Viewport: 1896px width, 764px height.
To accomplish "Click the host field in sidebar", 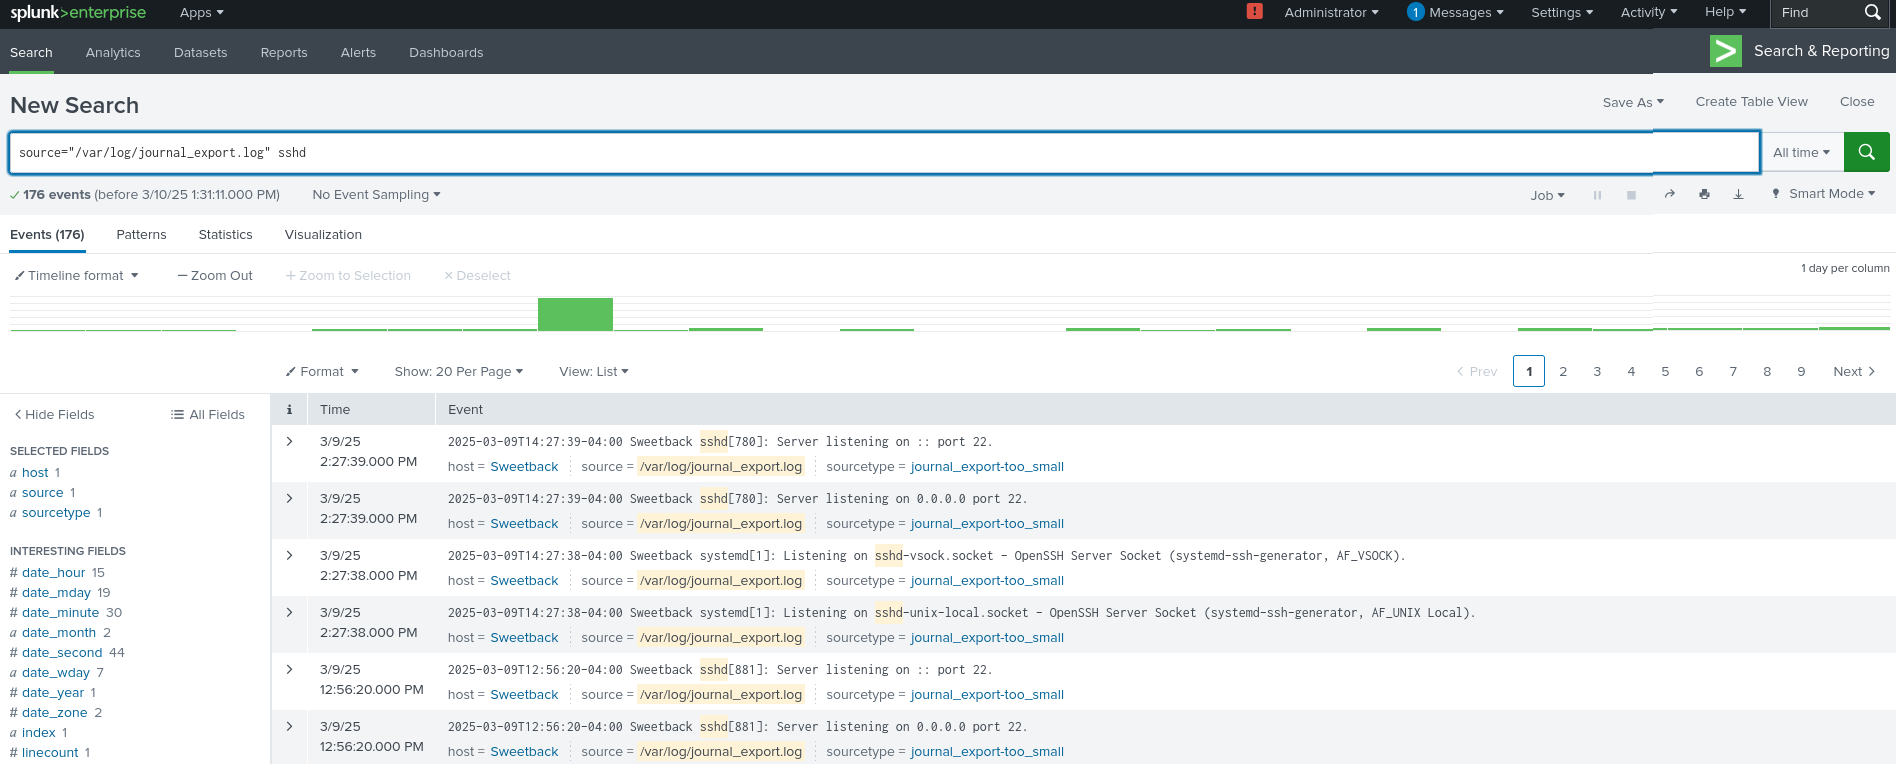I will tap(35, 472).
